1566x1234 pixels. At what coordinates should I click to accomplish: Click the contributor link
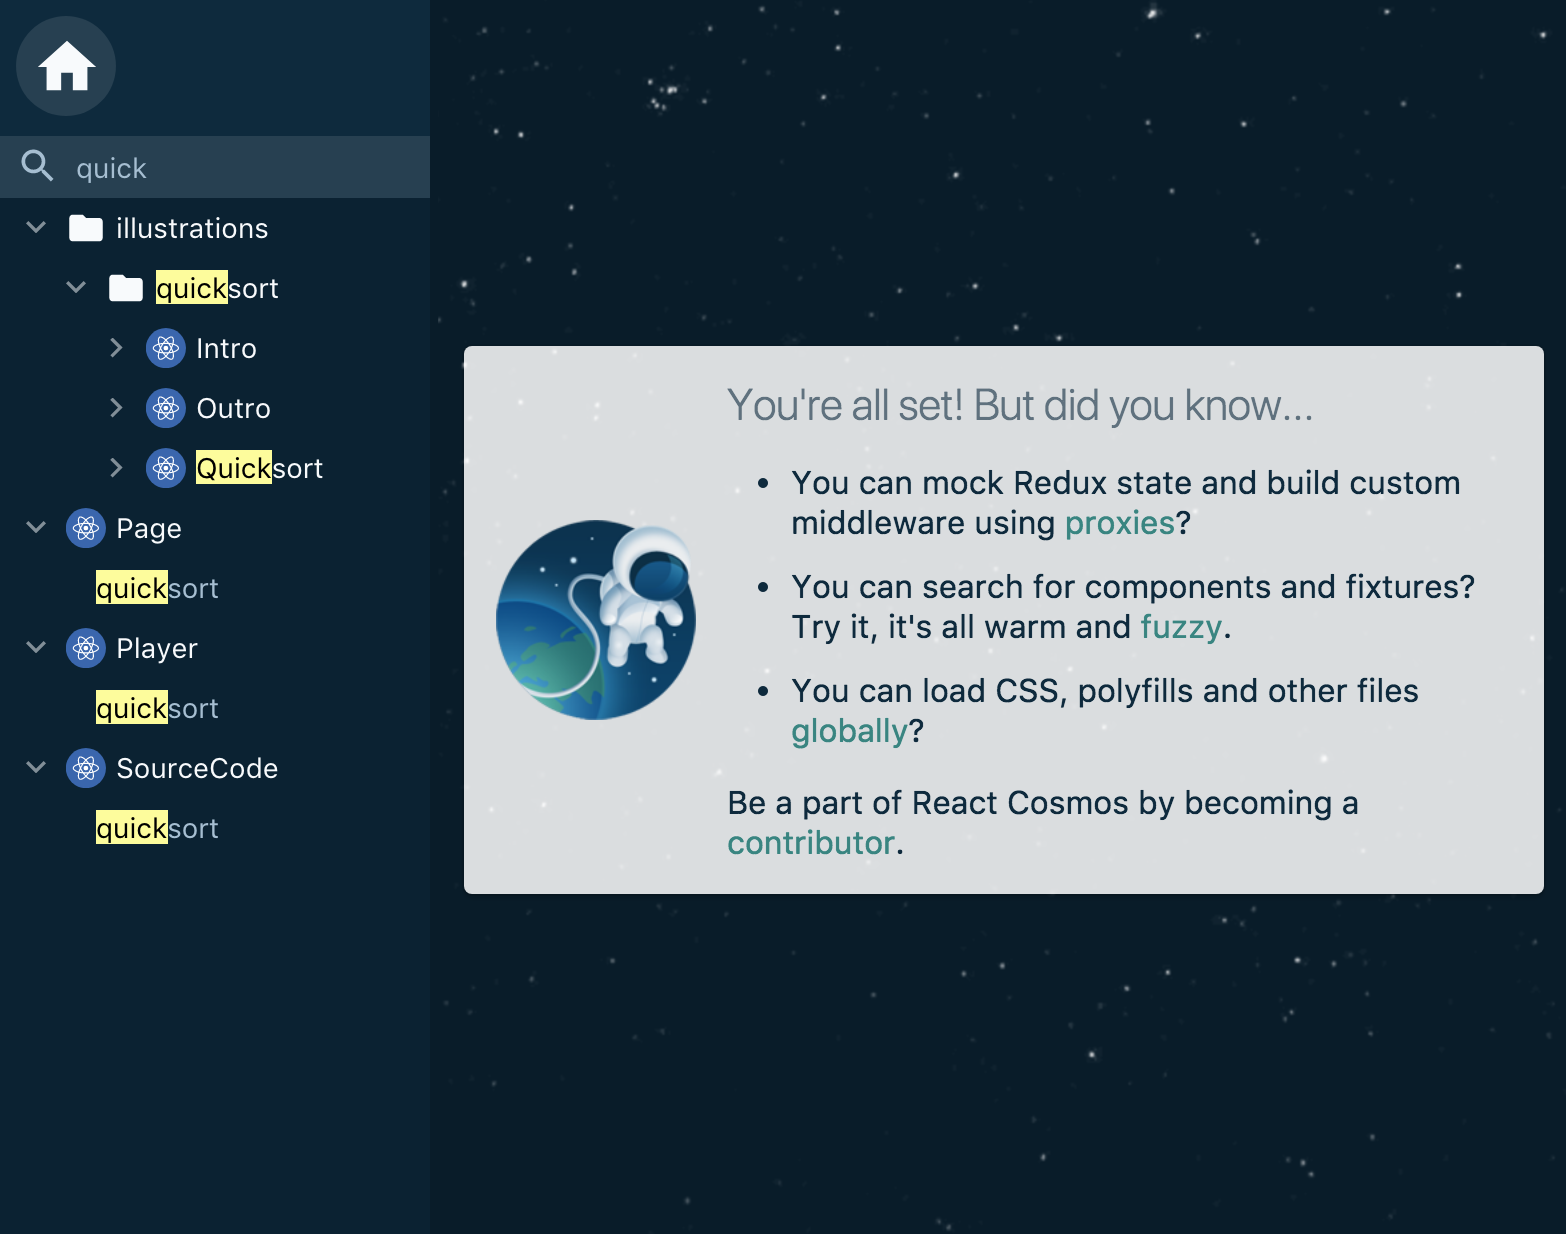tap(810, 842)
